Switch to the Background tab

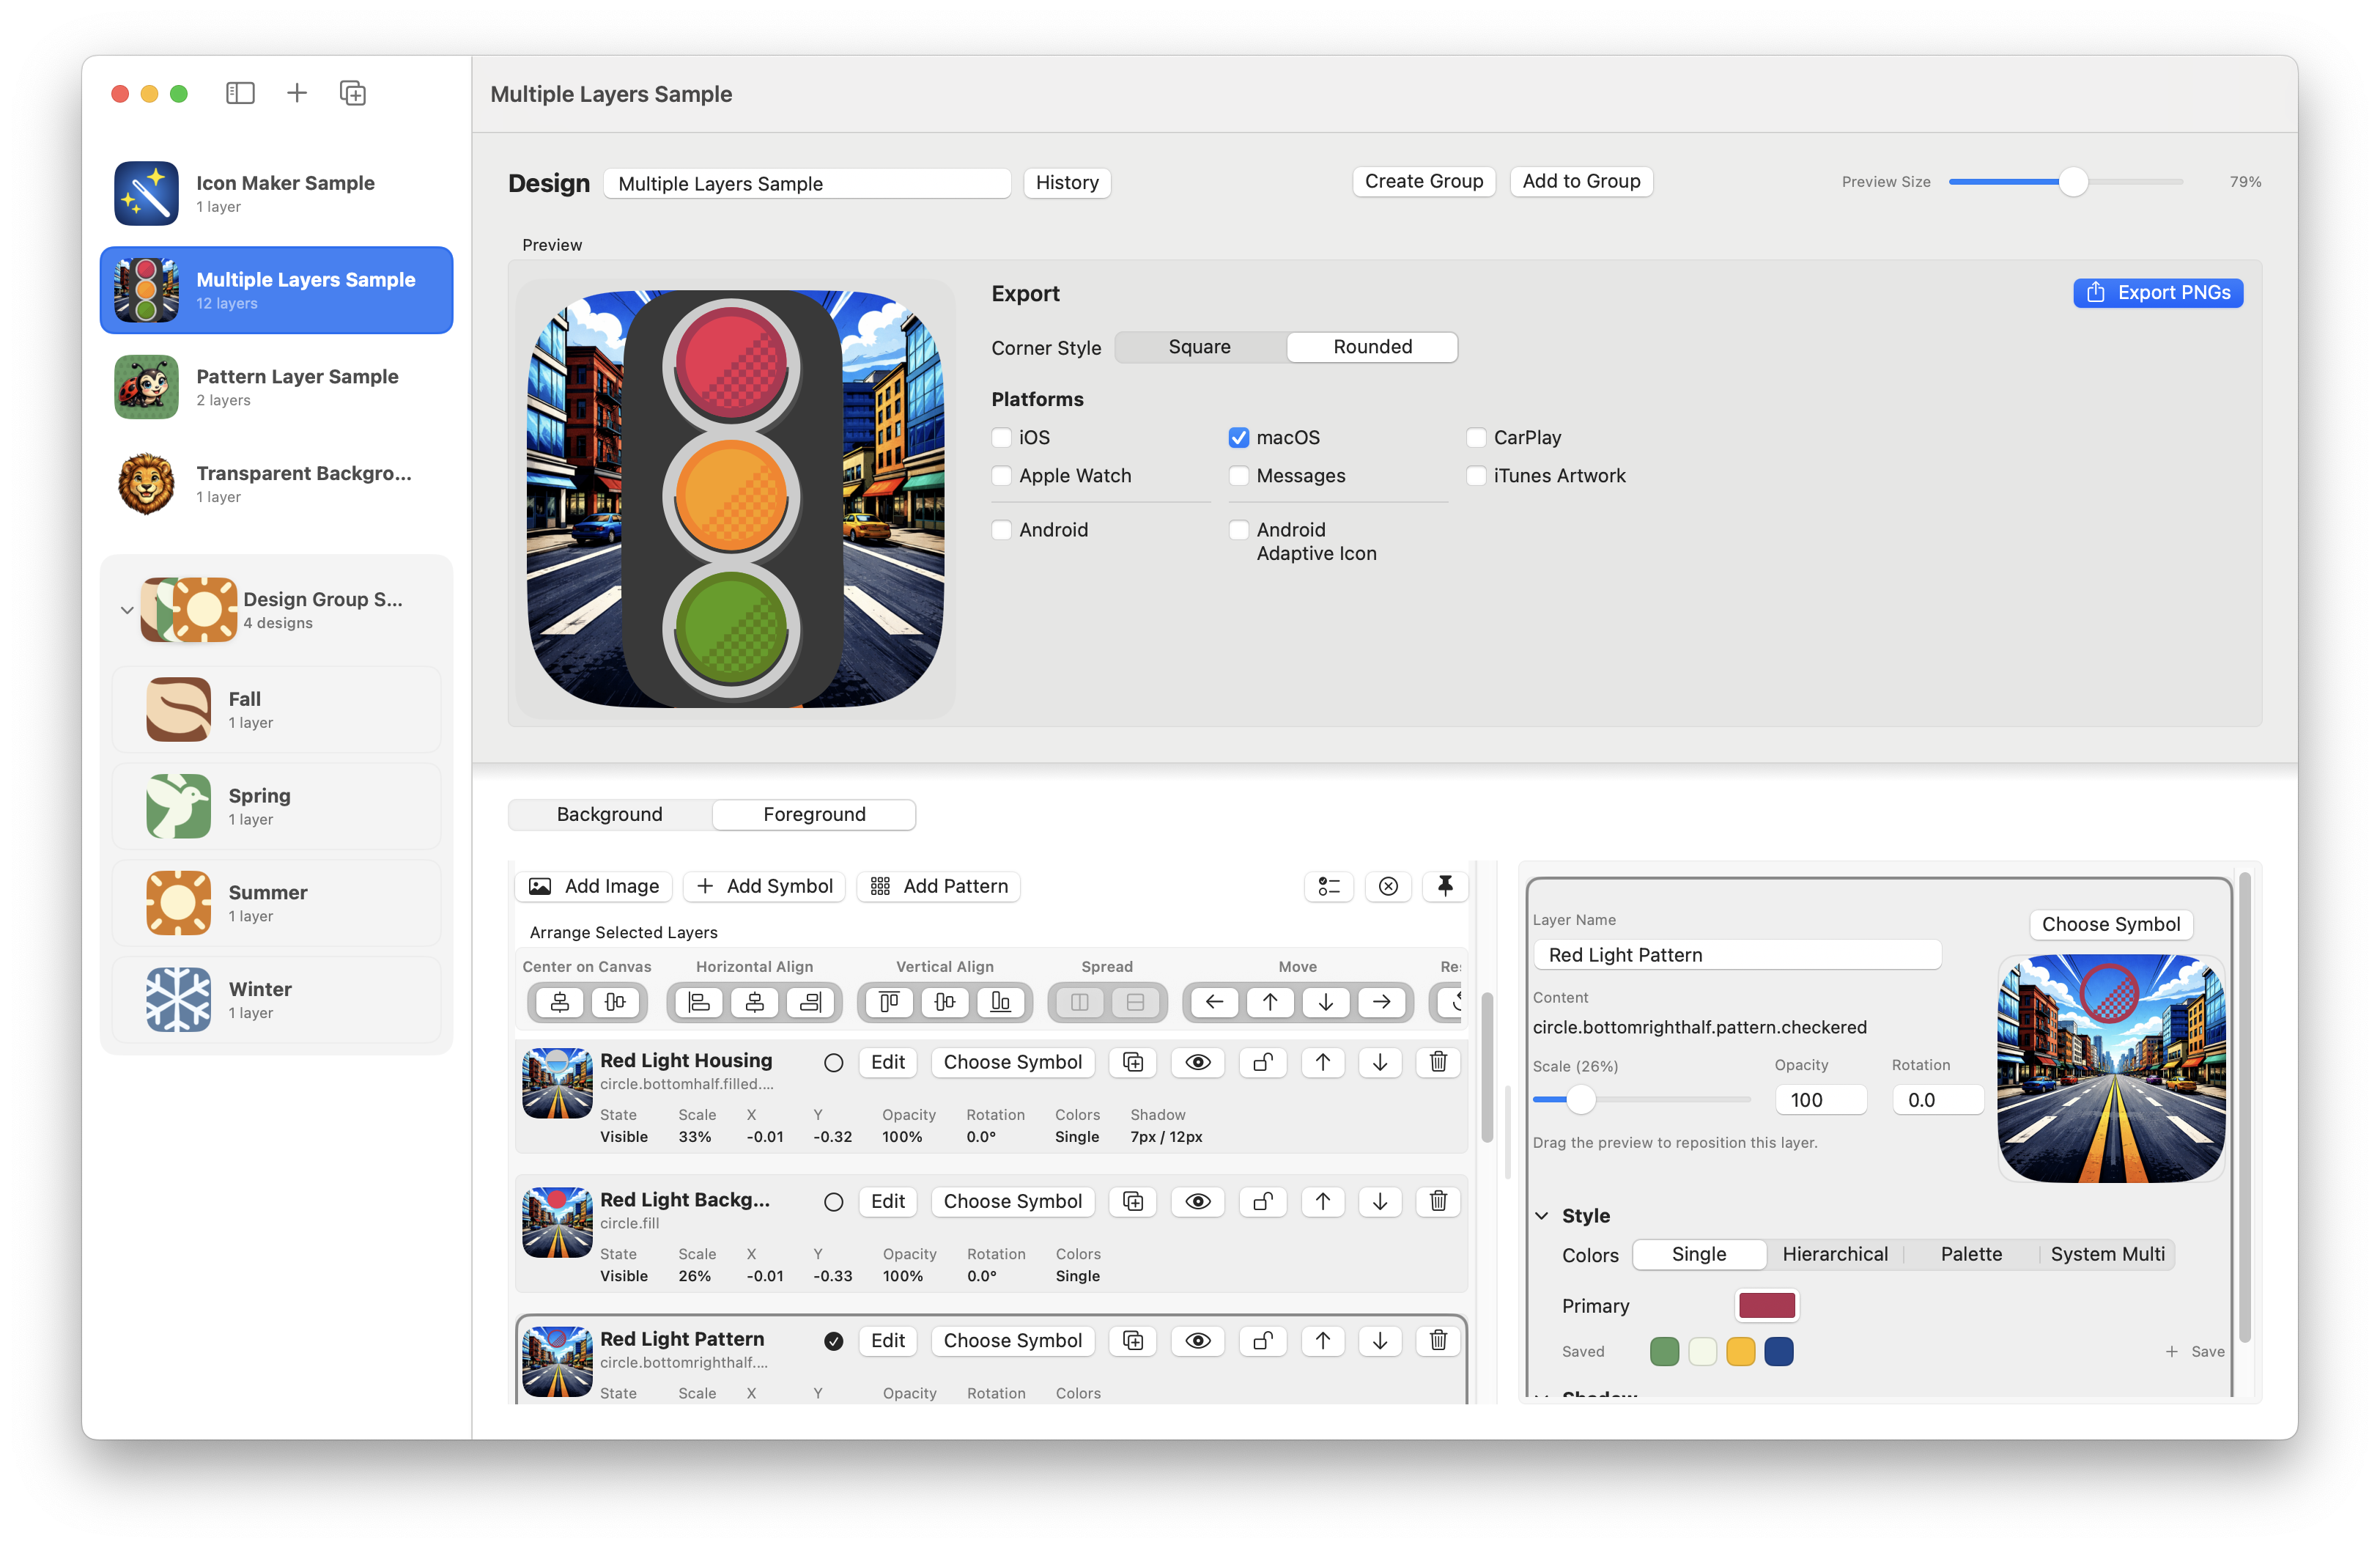pyautogui.click(x=610, y=814)
